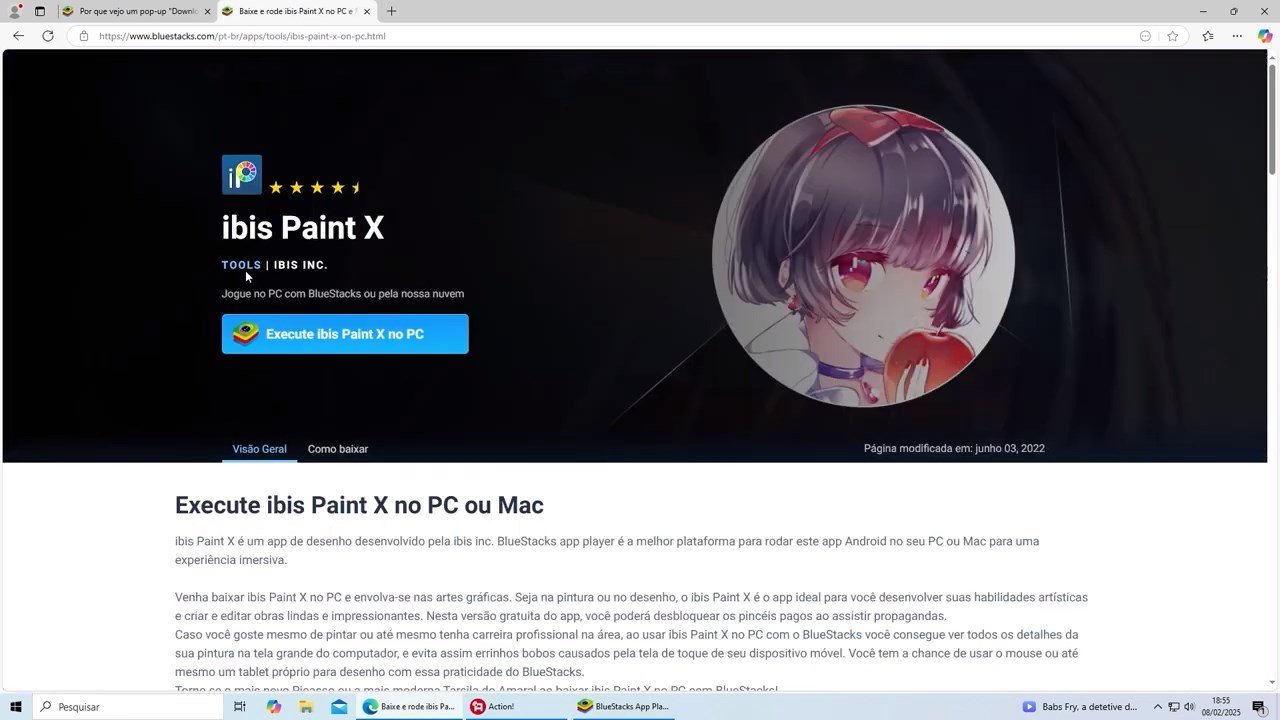This screenshot has width=1280, height=720.
Task: Open the TOOLS category link
Action: pyautogui.click(x=241, y=264)
